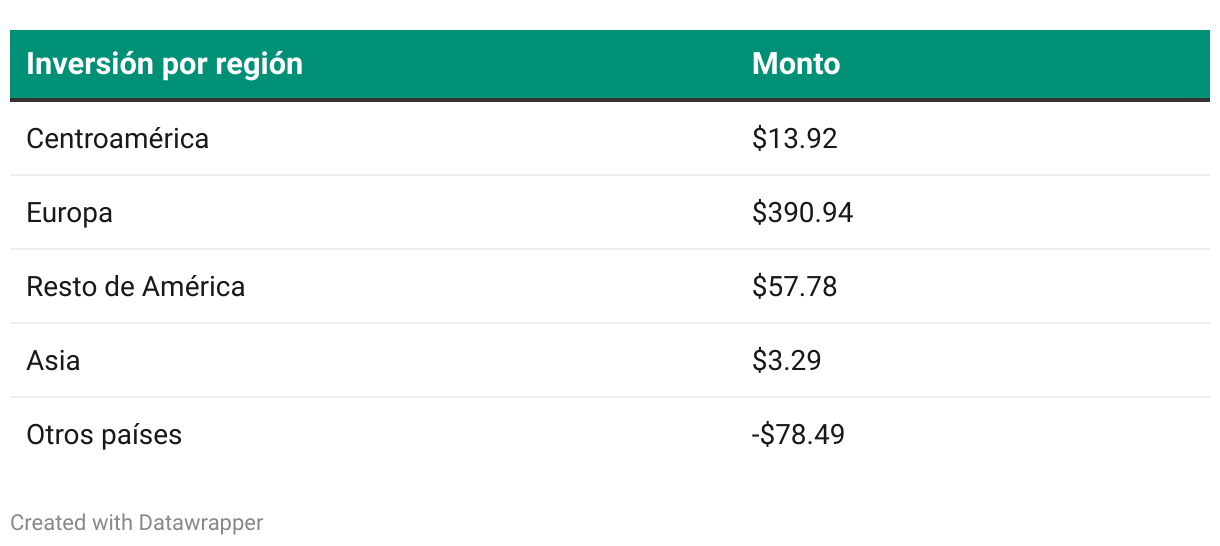Click the "Monto" column header
Viewport: 1220px width, 546px height.
[x=795, y=64]
